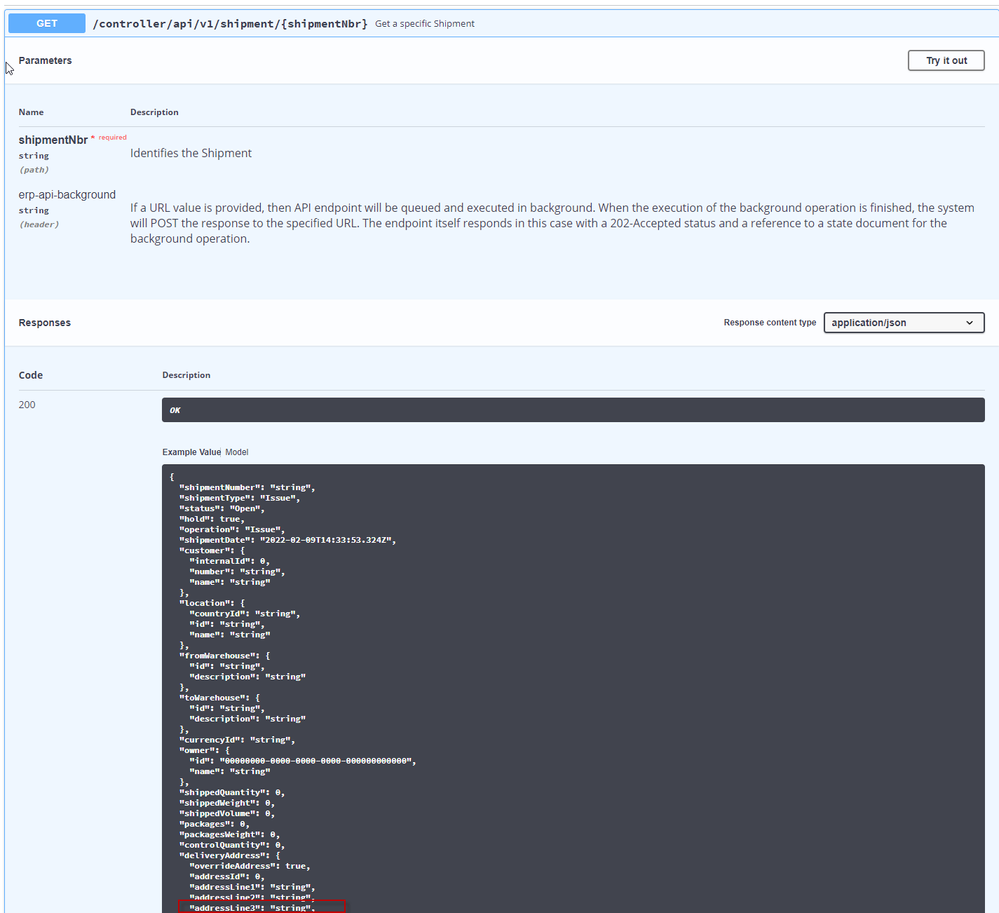The width and height of the screenshot is (999, 913).
Task: Click the Try it out button
Action: (x=945, y=61)
